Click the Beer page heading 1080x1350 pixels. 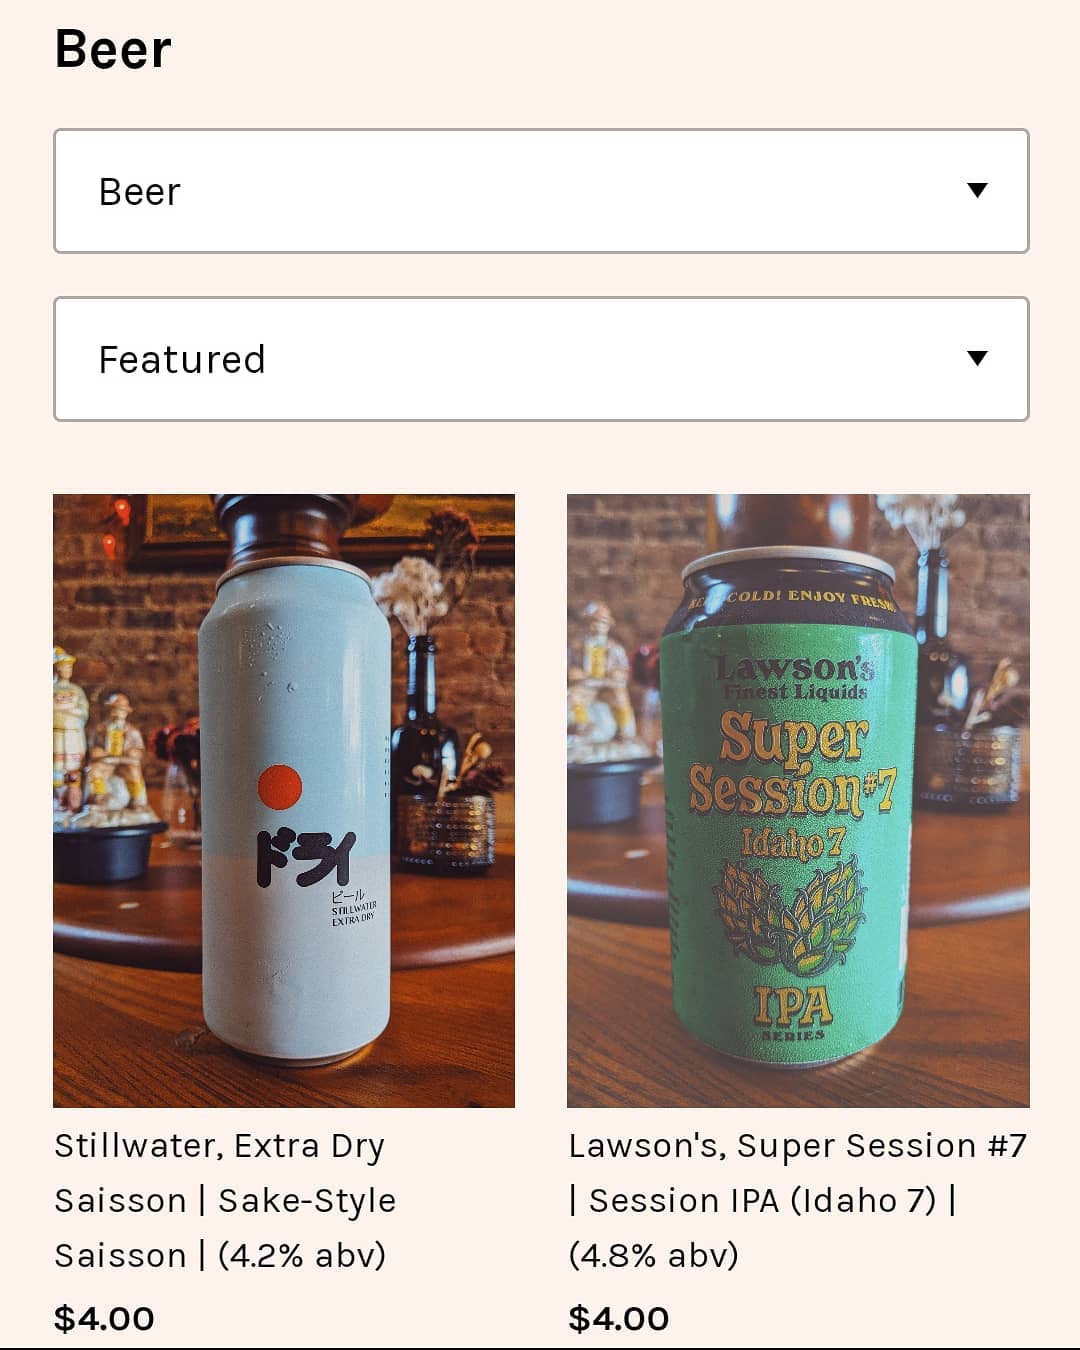(113, 49)
